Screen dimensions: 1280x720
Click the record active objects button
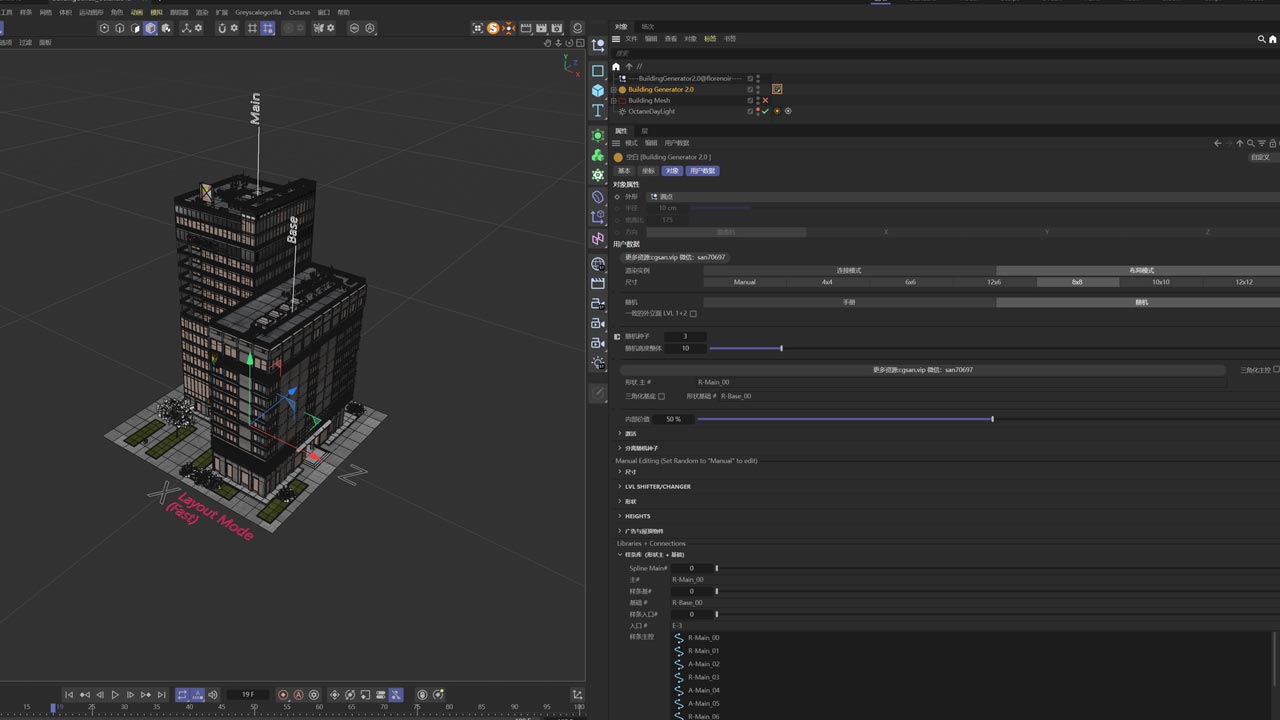click(283, 695)
